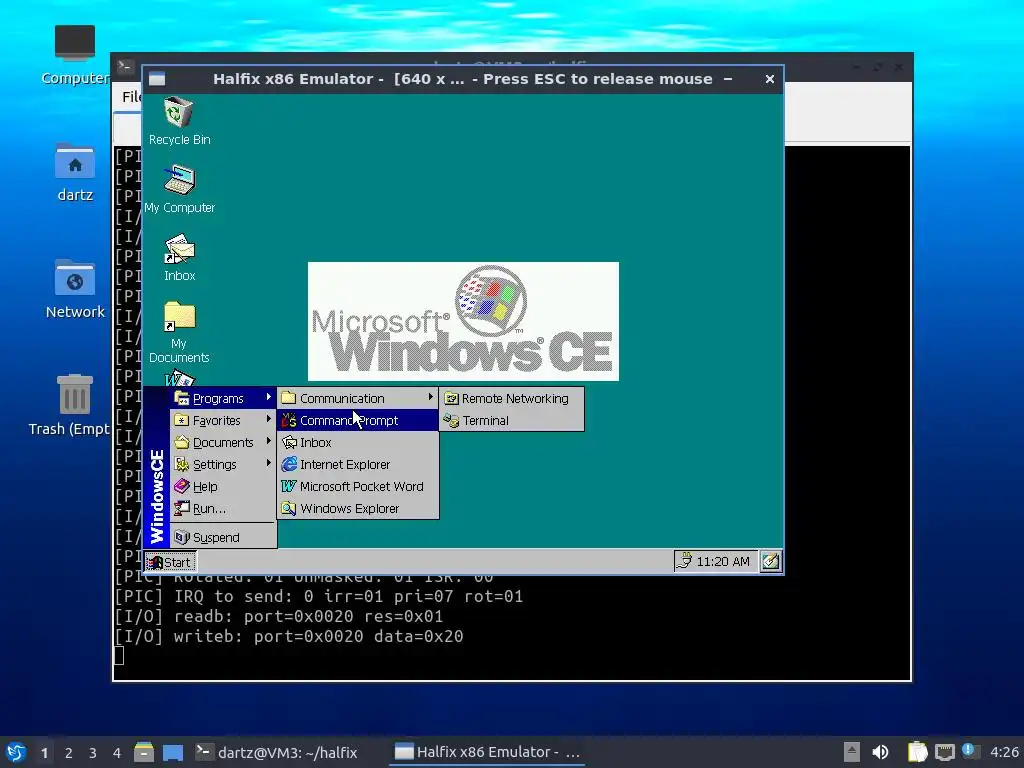
Task: Select the My Computer icon in Windows CE
Action: (179, 189)
